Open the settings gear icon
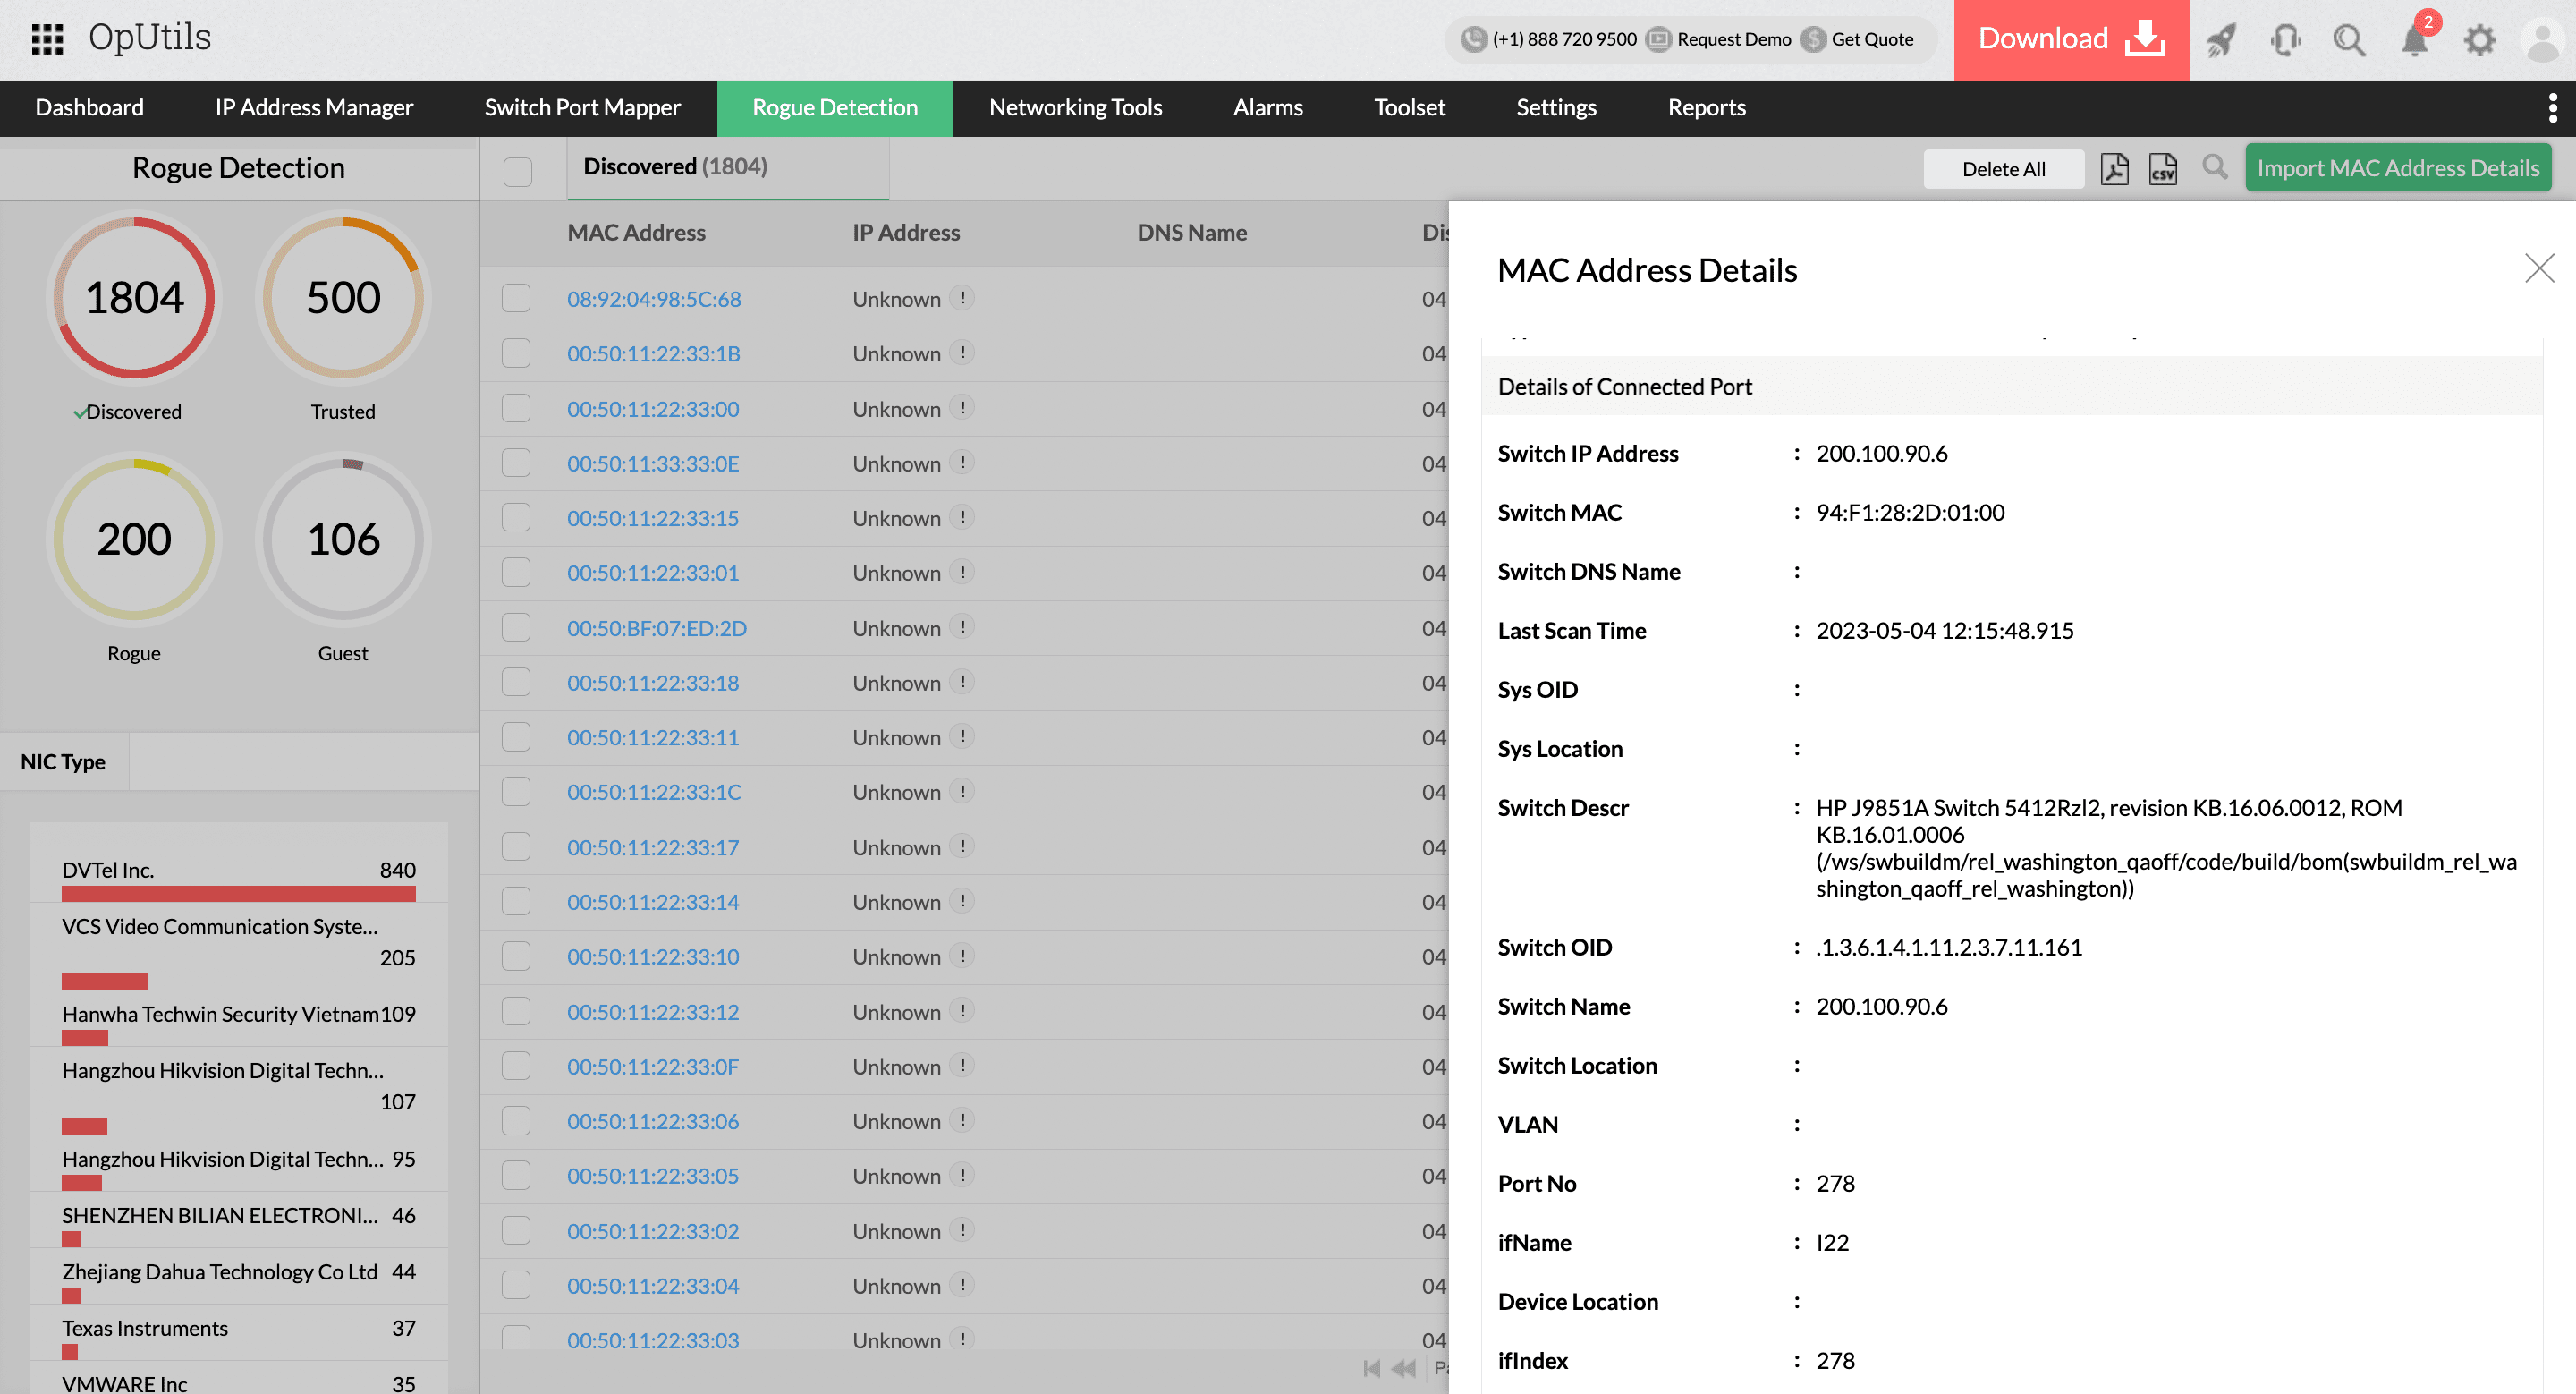The image size is (2576, 1394). tap(2479, 40)
